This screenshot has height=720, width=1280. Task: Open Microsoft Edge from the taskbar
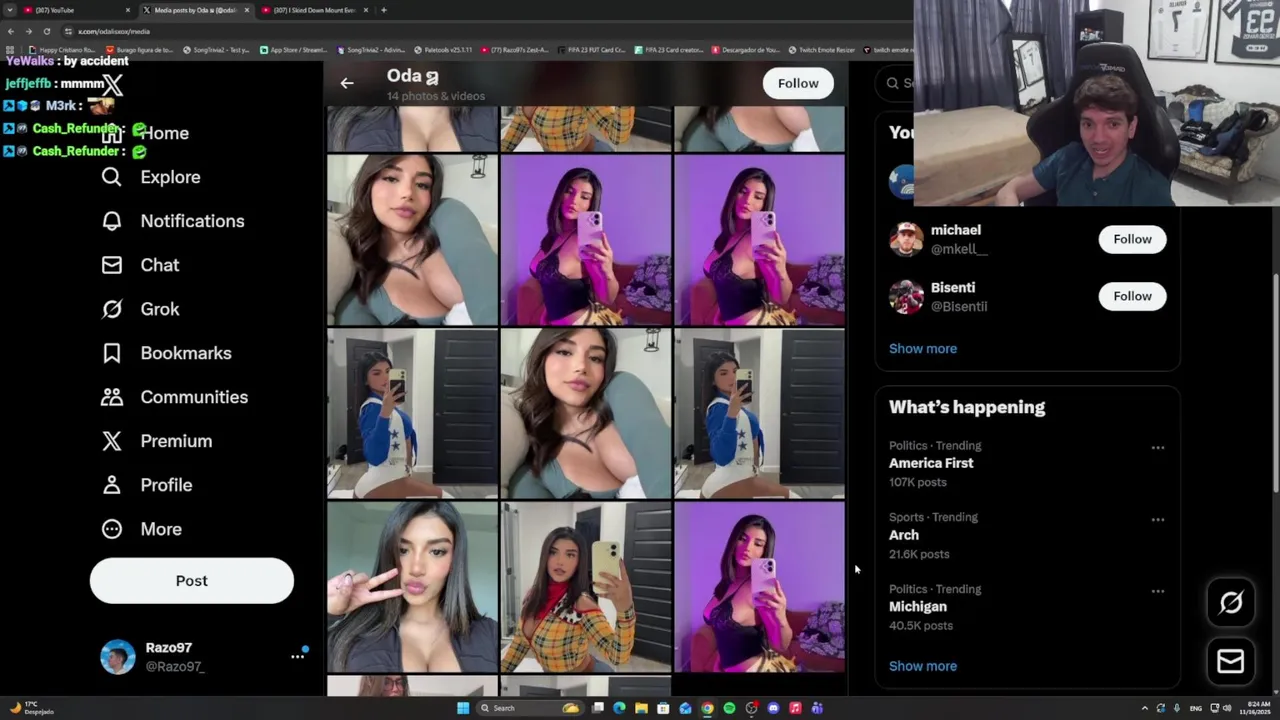[x=619, y=708]
